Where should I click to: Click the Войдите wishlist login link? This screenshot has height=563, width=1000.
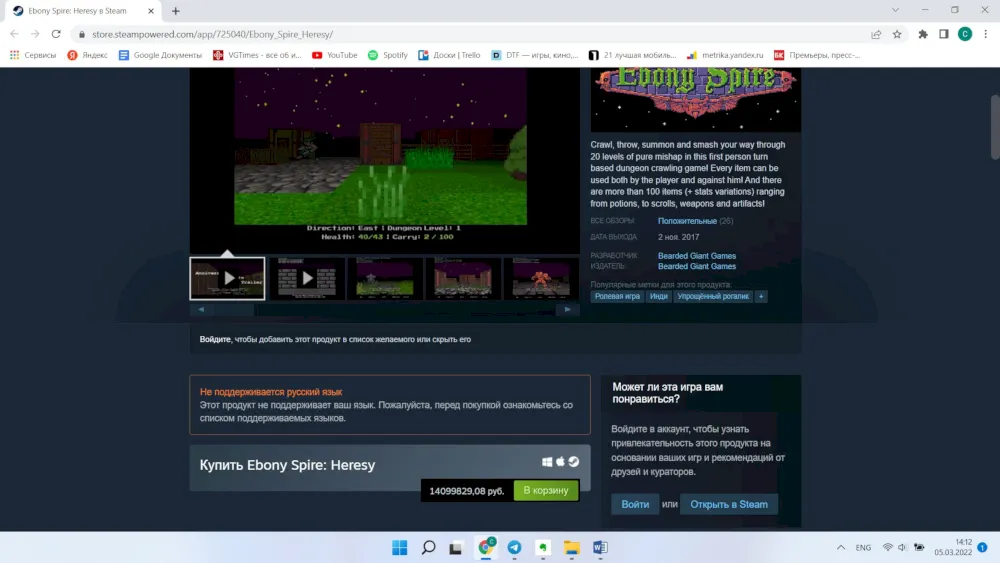(x=215, y=339)
